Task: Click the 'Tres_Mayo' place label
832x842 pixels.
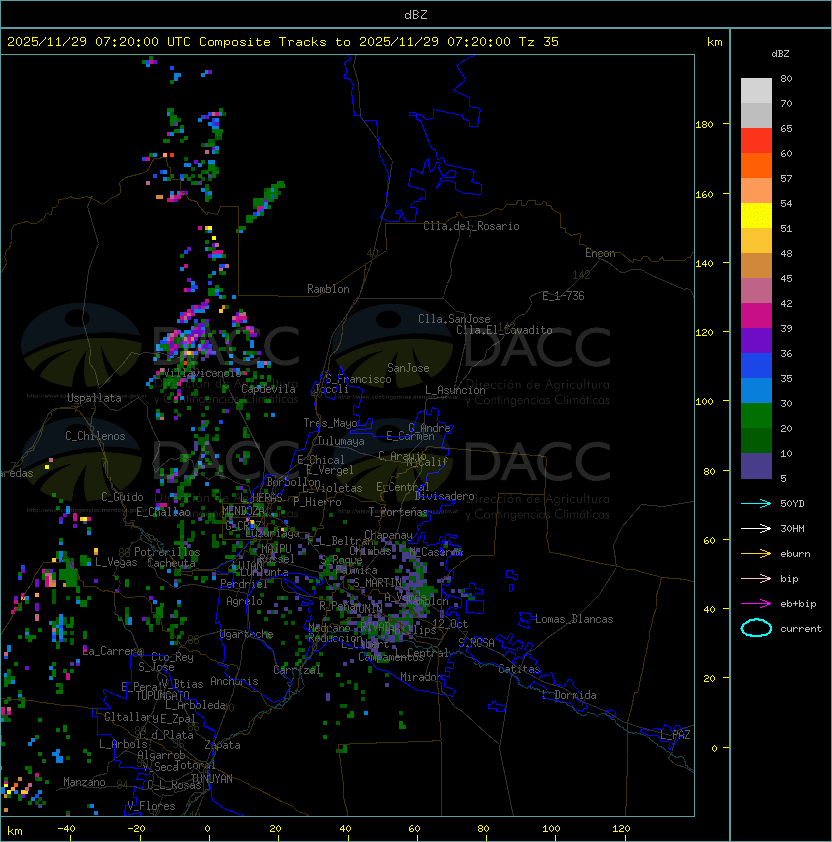Action: (x=330, y=423)
